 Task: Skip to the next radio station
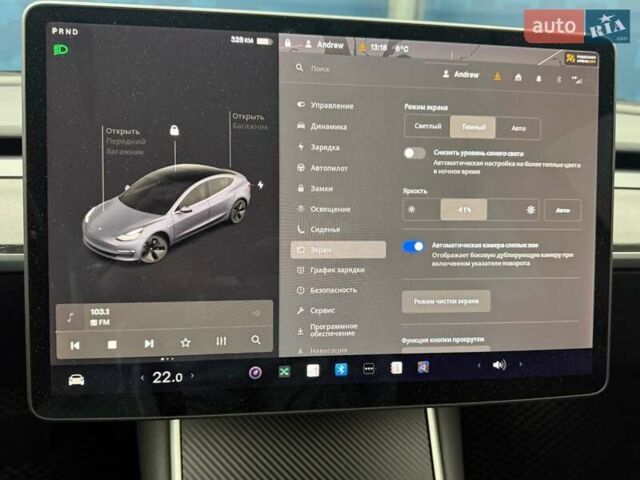coord(149,343)
